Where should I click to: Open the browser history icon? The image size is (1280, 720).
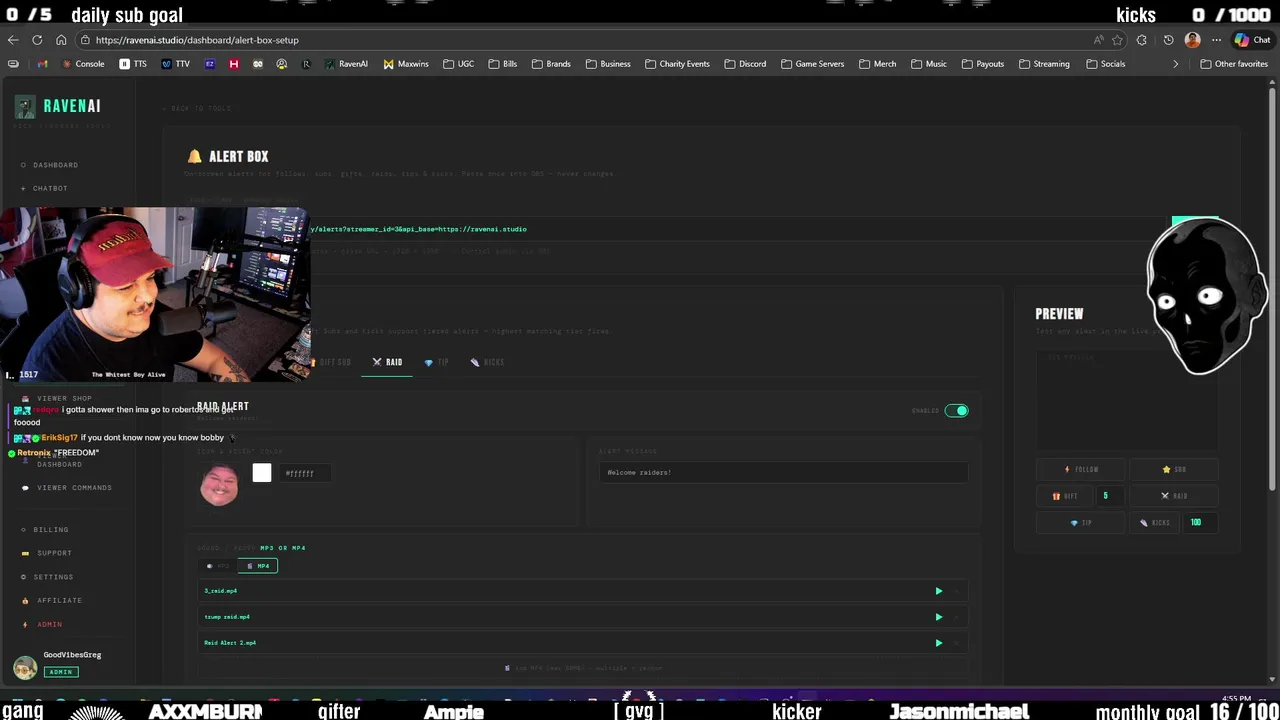click(1168, 40)
